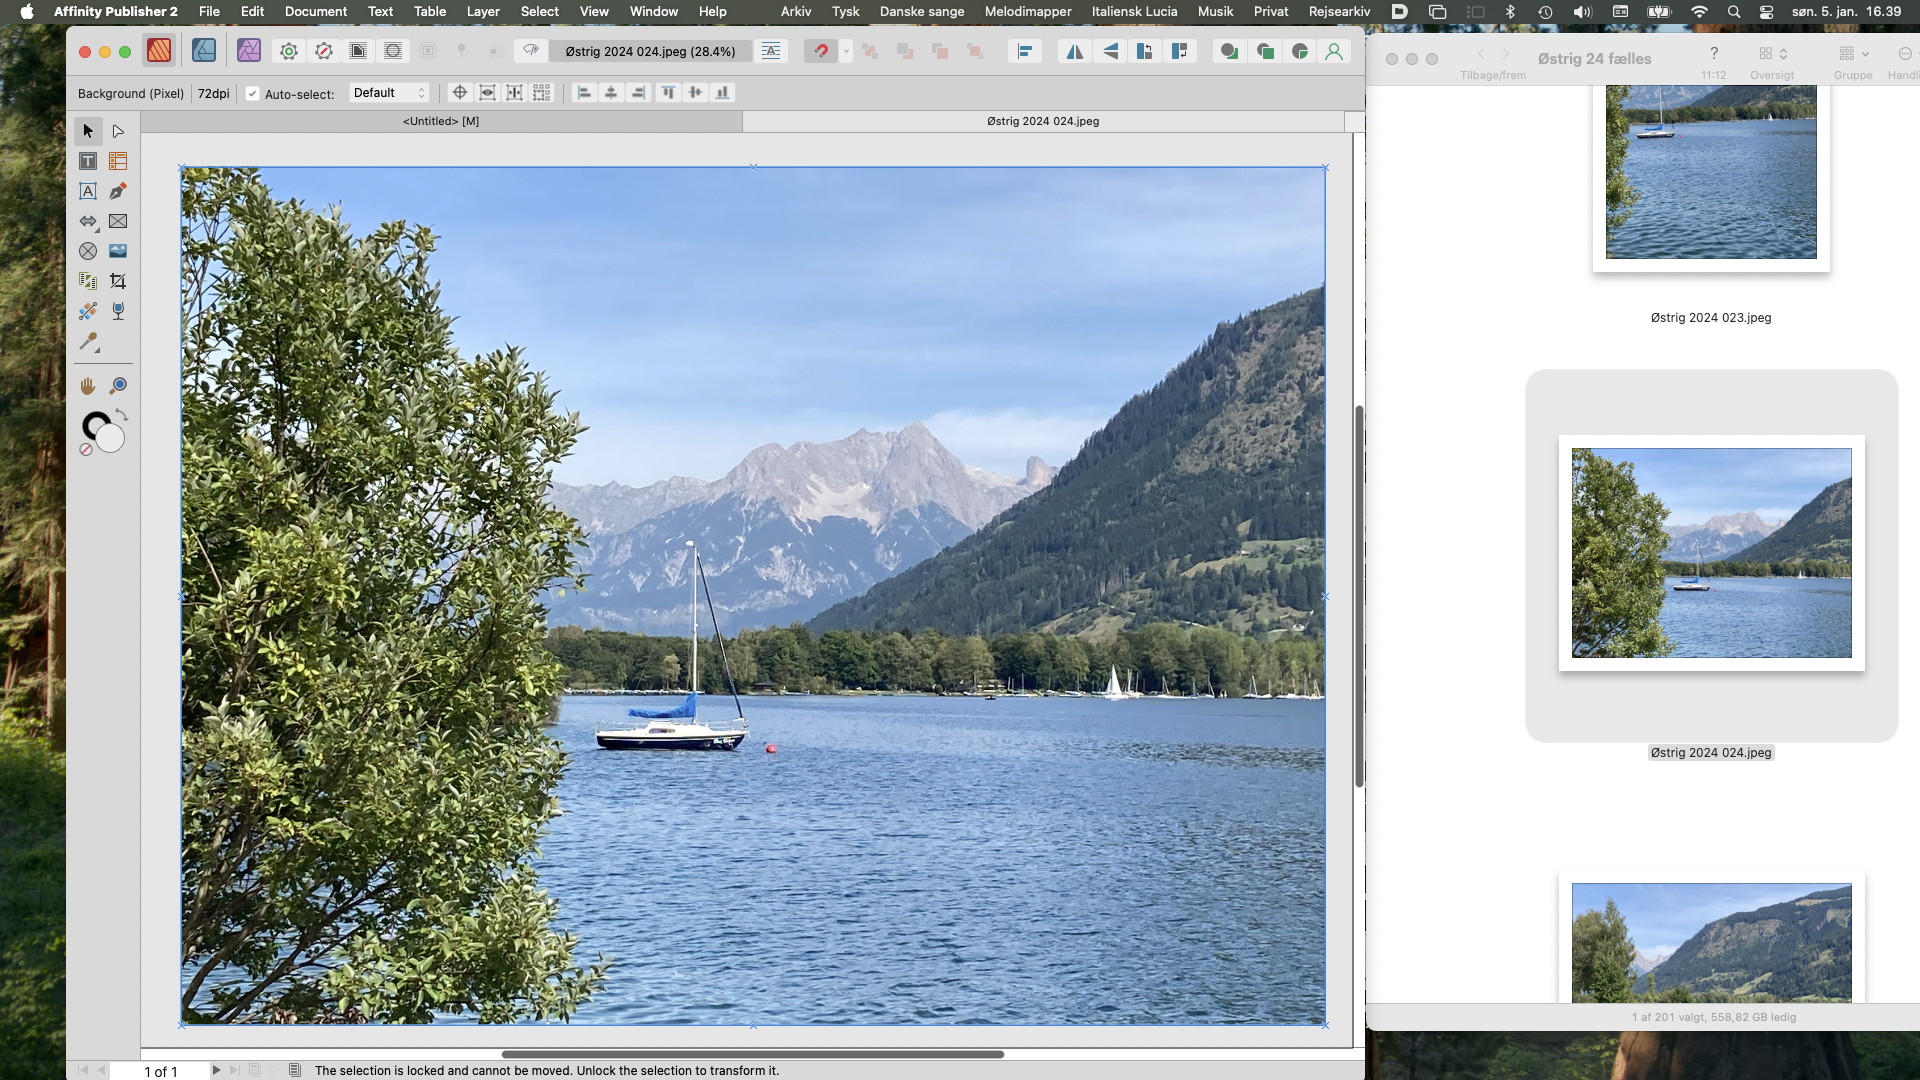Click the Flip Horizontal toolbar icon
The image size is (1920, 1080).
[x=1075, y=51]
